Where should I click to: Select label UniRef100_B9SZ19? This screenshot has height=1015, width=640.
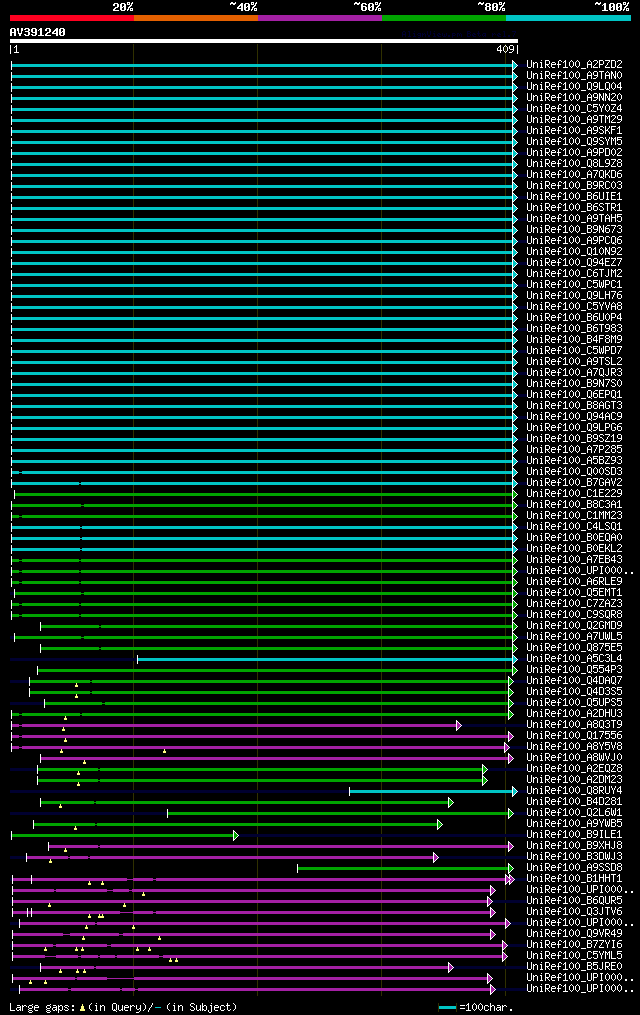[x=574, y=439]
